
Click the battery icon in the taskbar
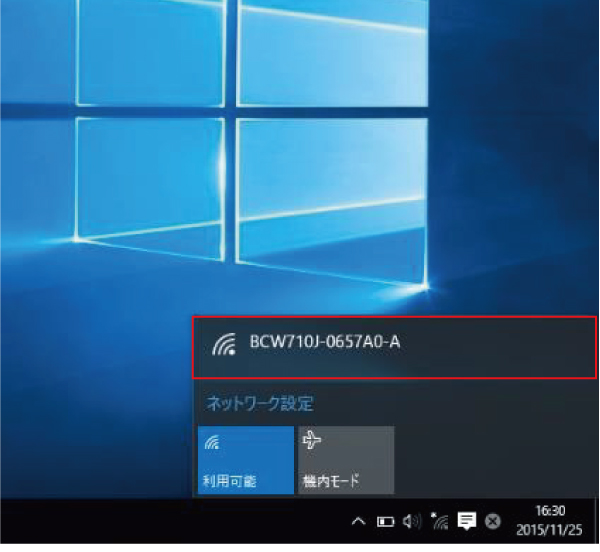[385, 522]
